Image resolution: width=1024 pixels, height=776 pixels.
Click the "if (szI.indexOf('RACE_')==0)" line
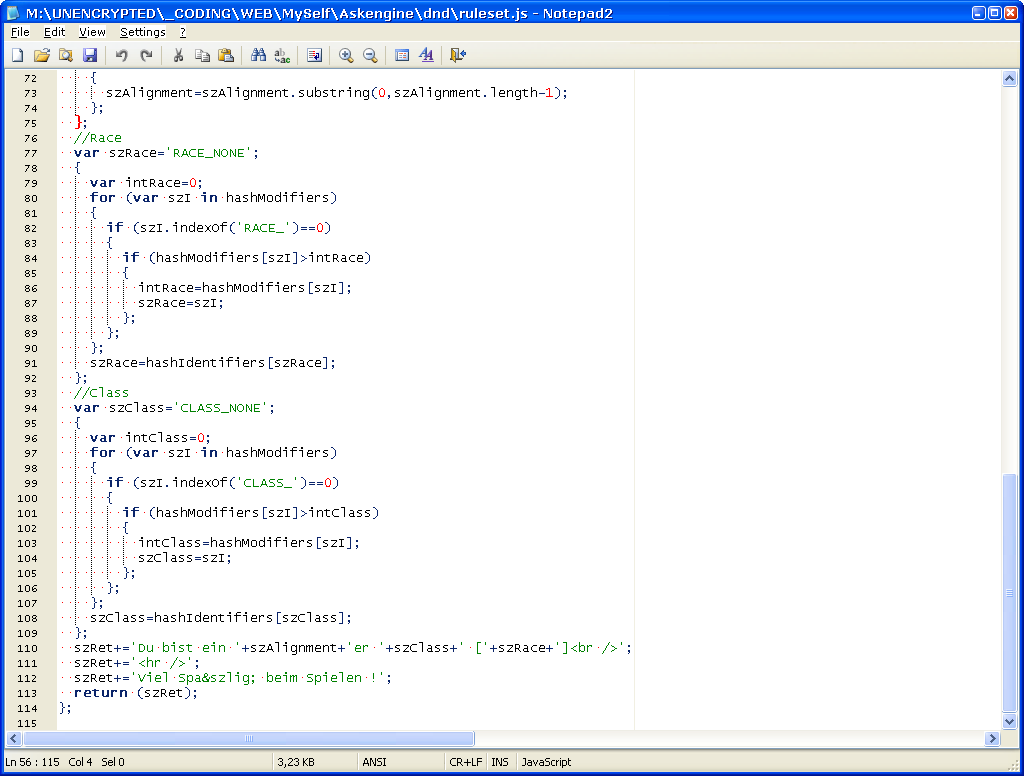click(x=219, y=228)
